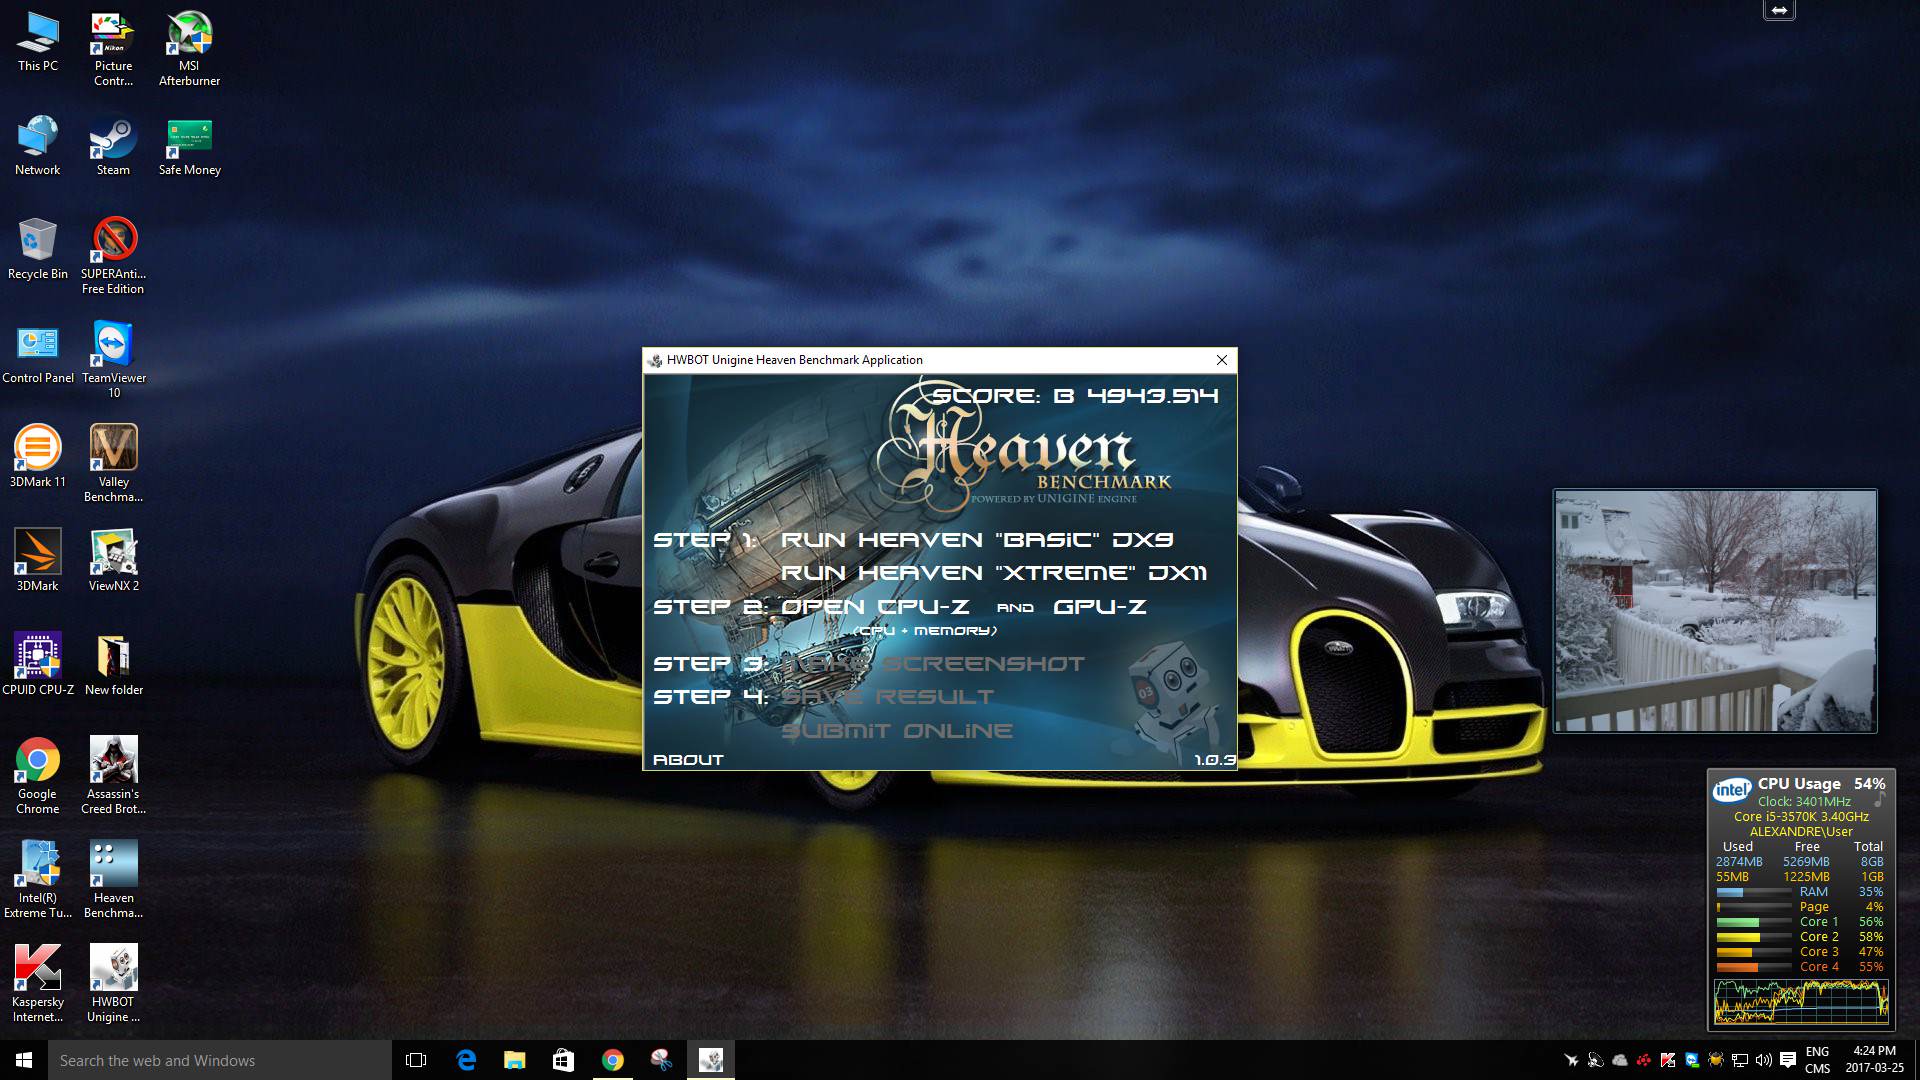Click the OneDrive cloud tray icon

pos(1620,1060)
